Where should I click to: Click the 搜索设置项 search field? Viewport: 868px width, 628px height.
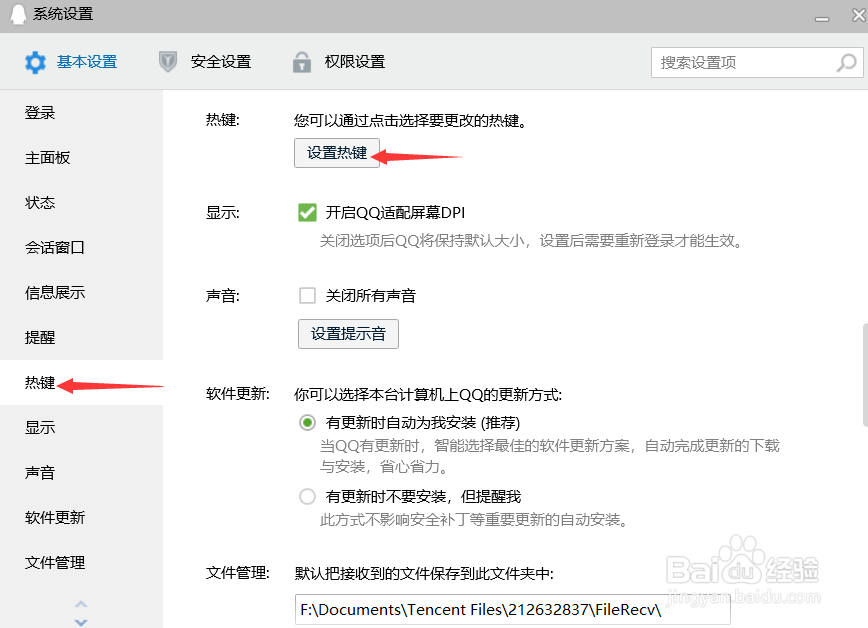tap(757, 62)
